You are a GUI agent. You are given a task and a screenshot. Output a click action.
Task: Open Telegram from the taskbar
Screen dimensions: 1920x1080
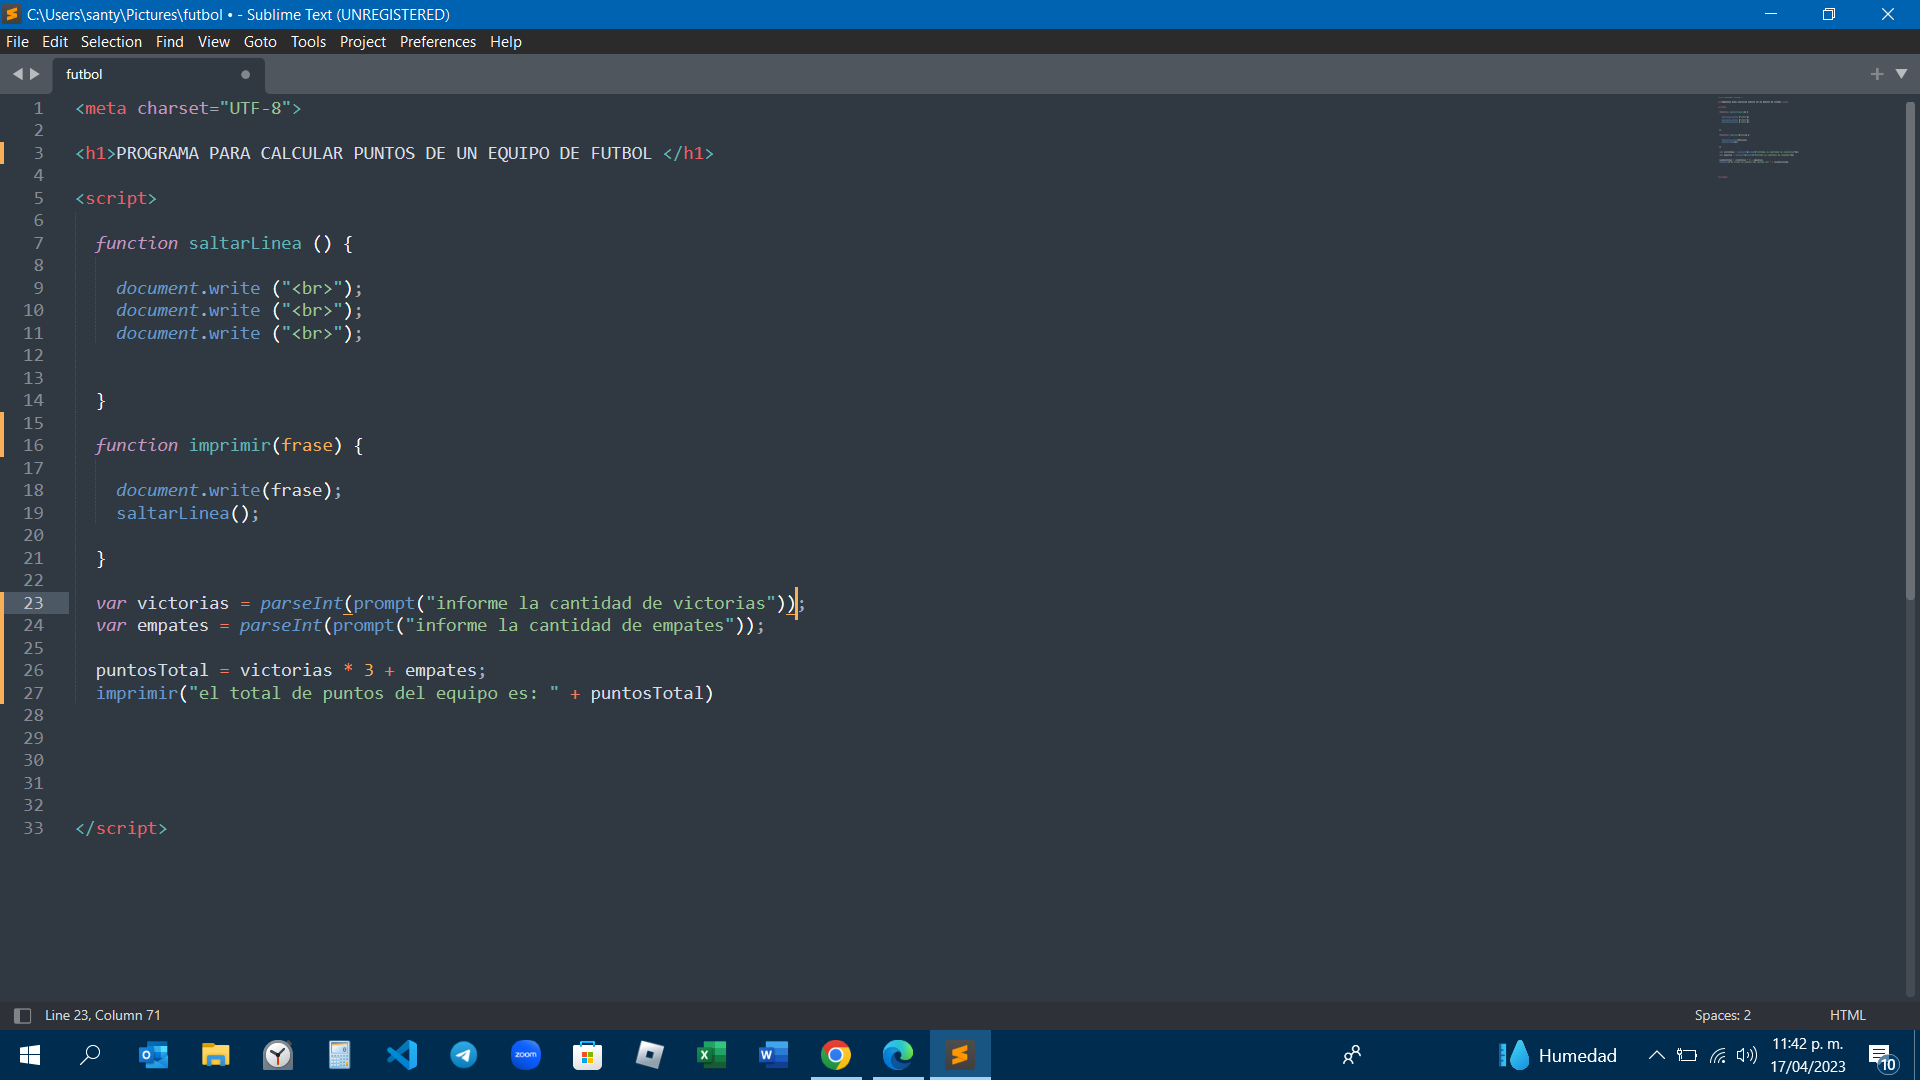click(x=463, y=1055)
